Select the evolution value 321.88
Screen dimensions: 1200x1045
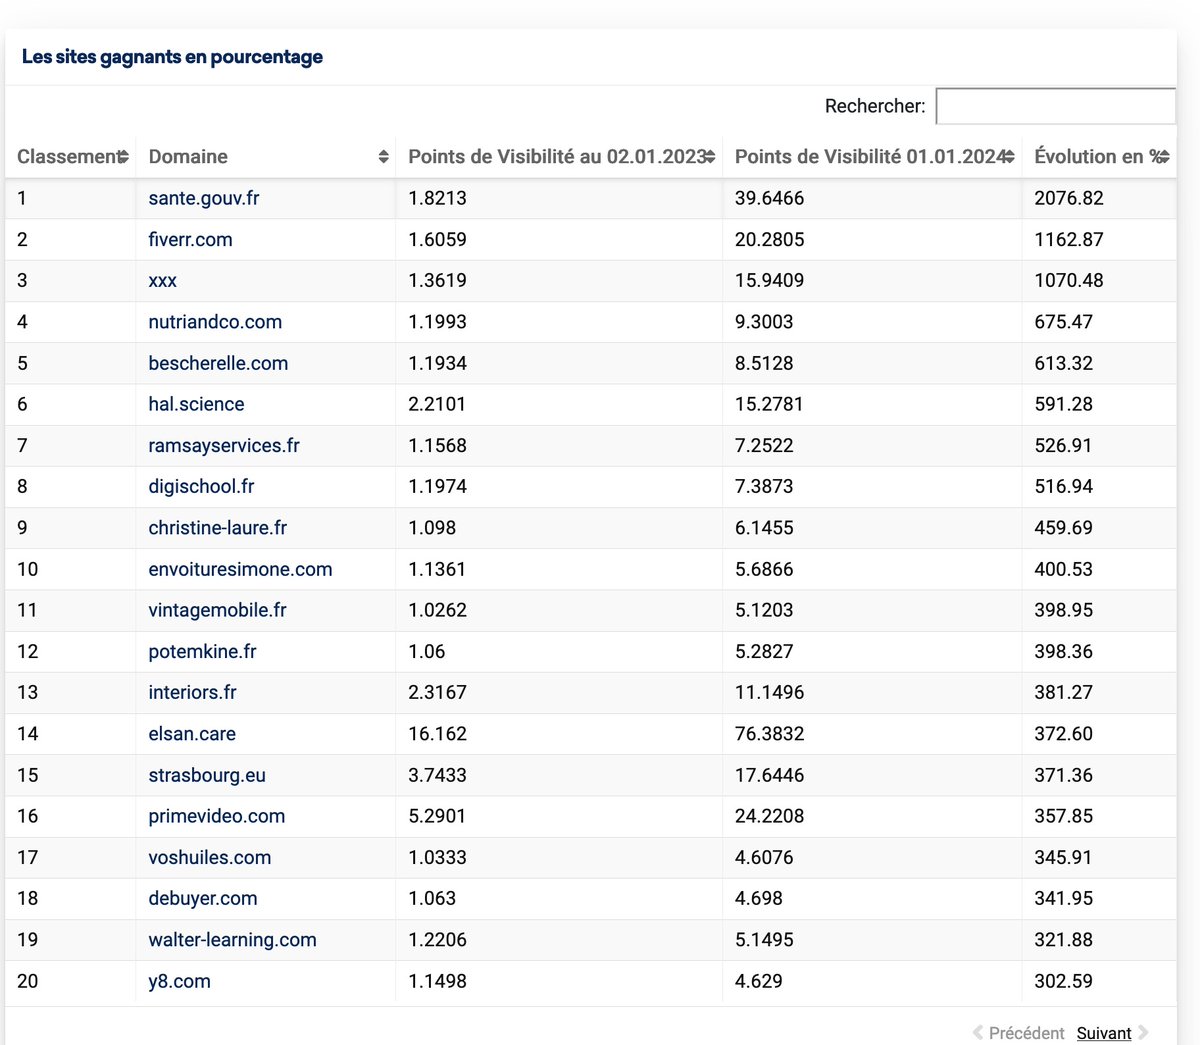coord(1063,940)
